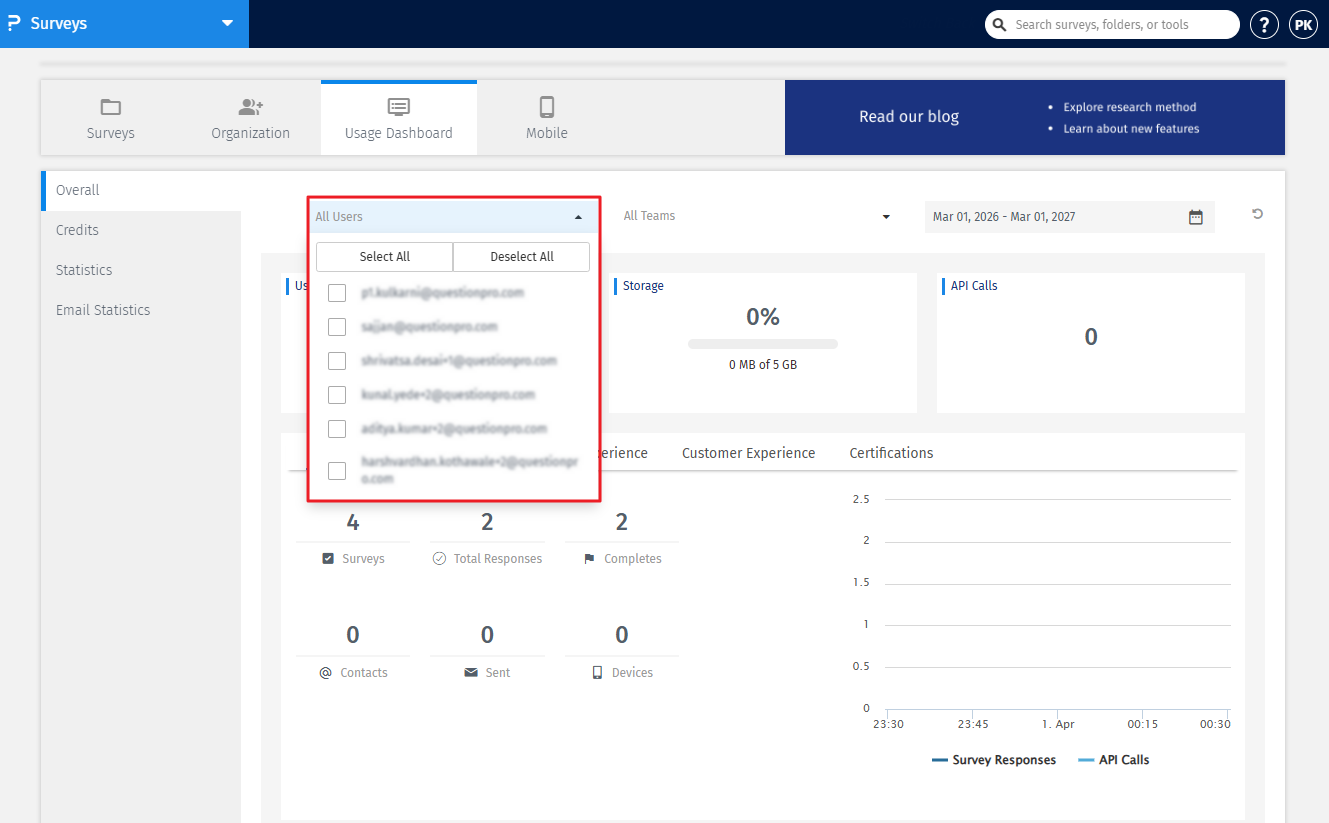Image resolution: width=1329 pixels, height=823 pixels.
Task: Open the Read our blog link
Action: 908,116
